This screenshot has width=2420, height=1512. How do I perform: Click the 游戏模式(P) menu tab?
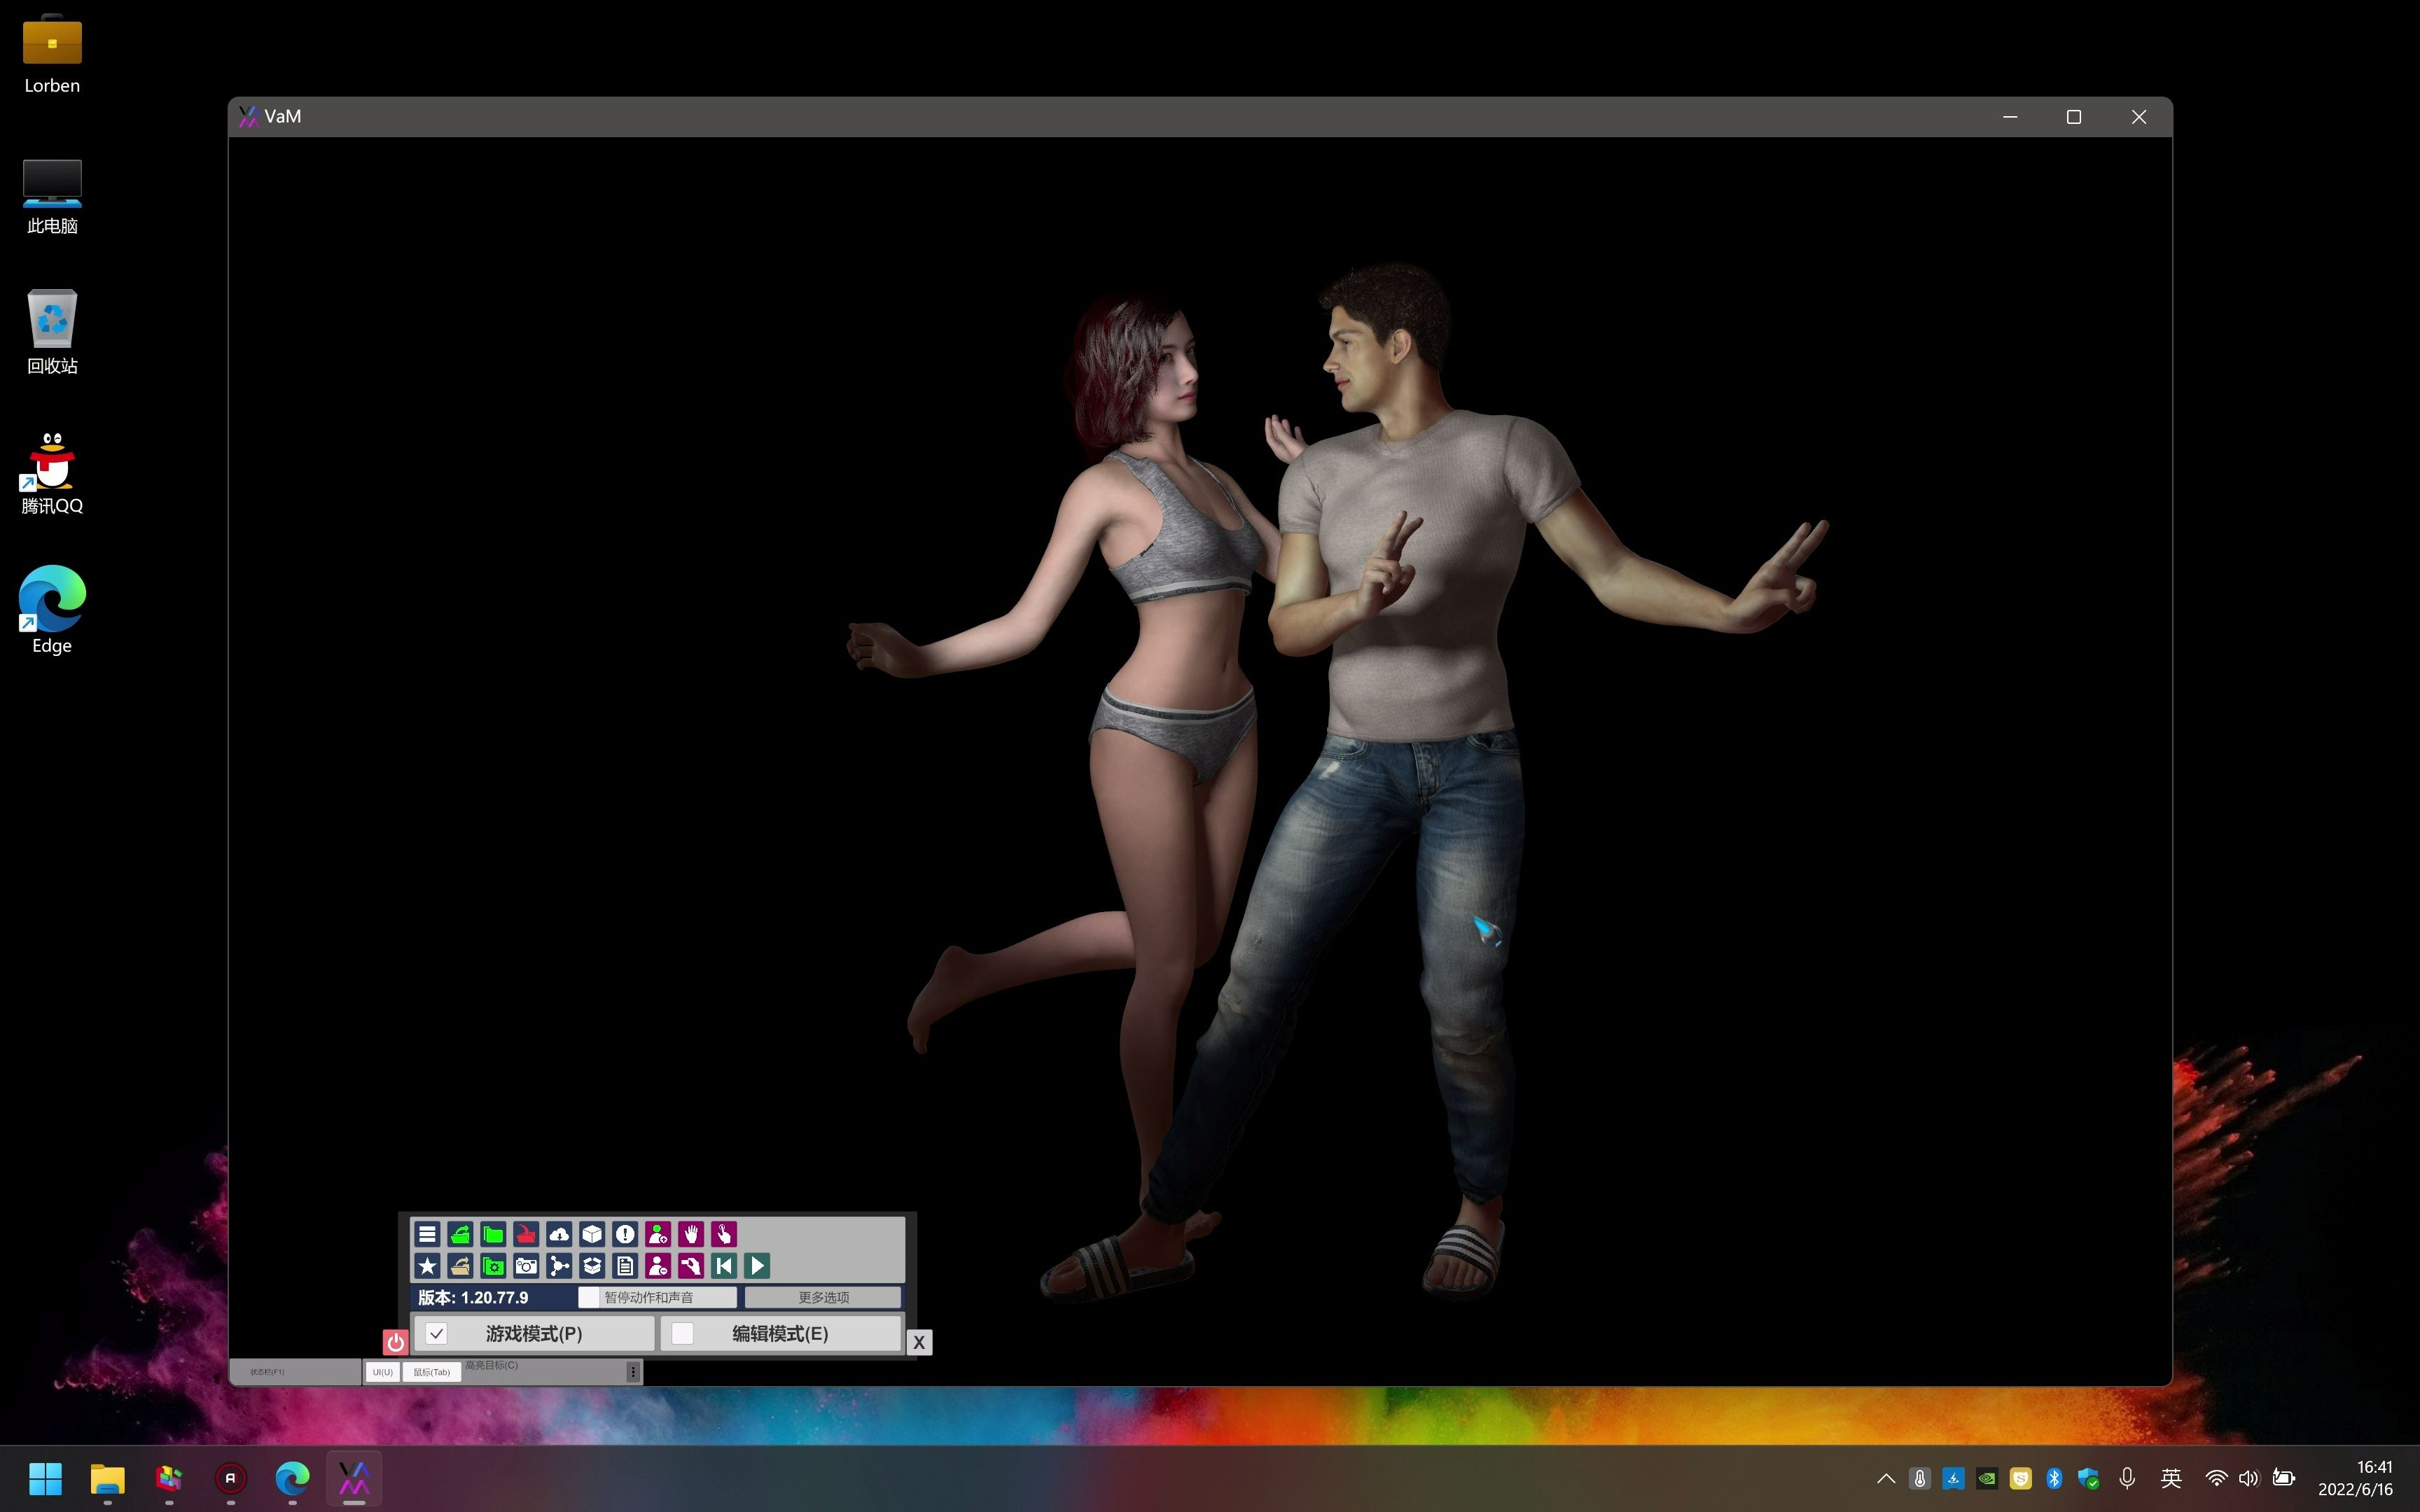[531, 1333]
